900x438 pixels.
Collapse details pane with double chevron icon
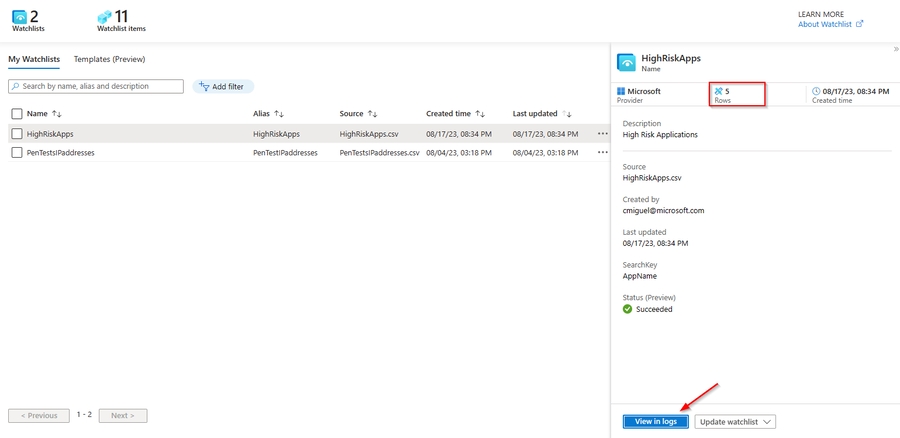pyautogui.click(x=894, y=48)
